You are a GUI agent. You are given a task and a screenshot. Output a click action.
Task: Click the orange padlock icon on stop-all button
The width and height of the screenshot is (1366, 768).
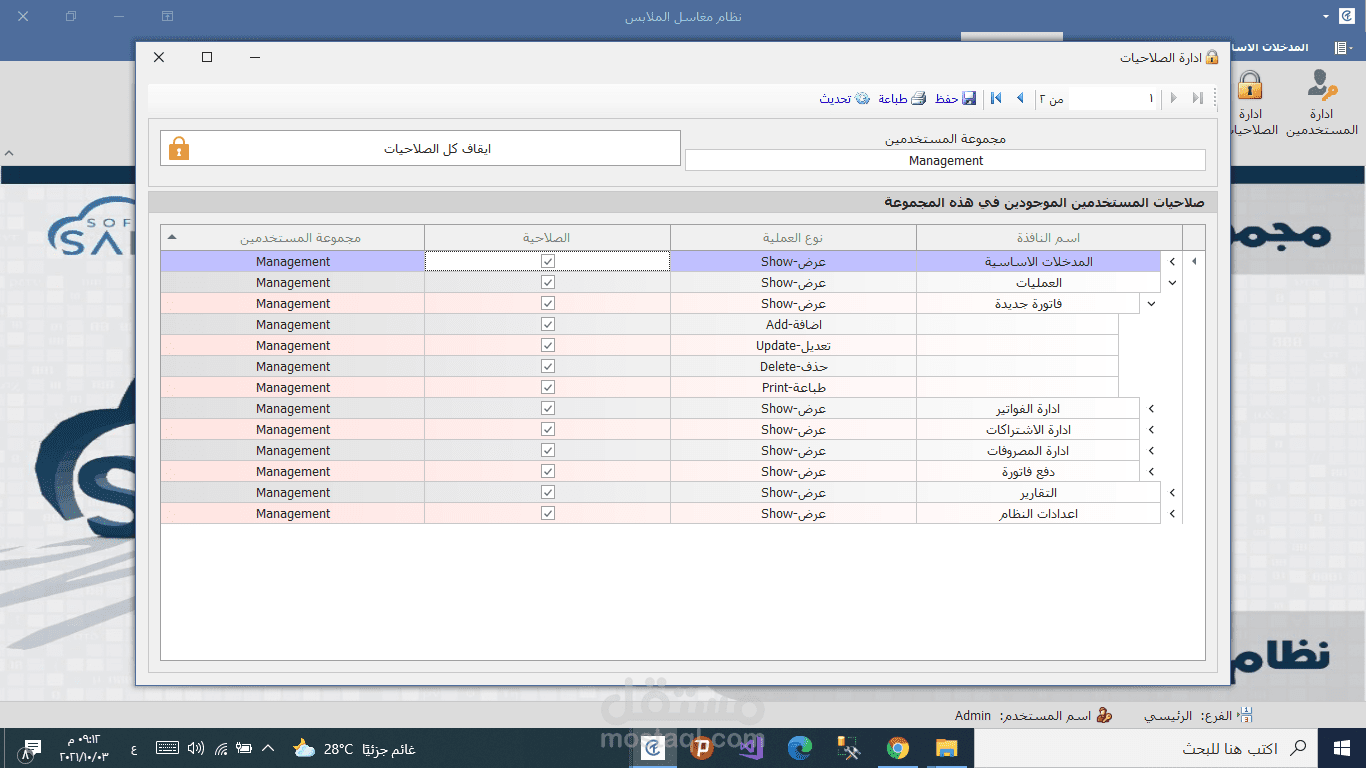[x=179, y=148]
